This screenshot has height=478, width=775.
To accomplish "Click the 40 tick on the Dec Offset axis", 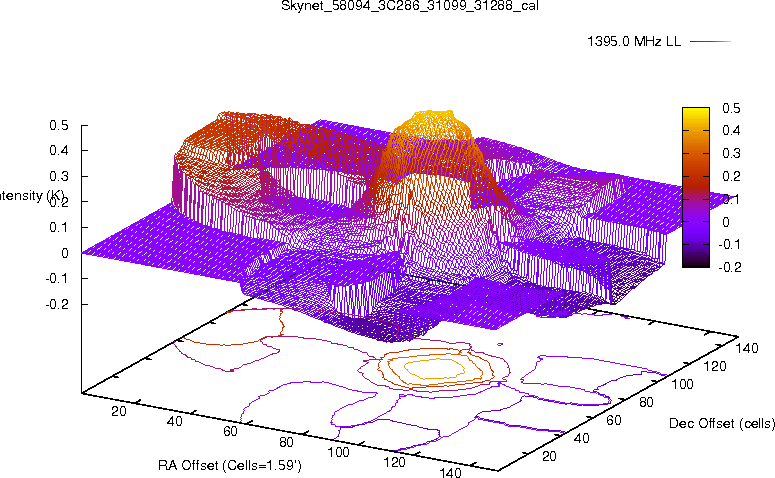I will coord(581,438).
